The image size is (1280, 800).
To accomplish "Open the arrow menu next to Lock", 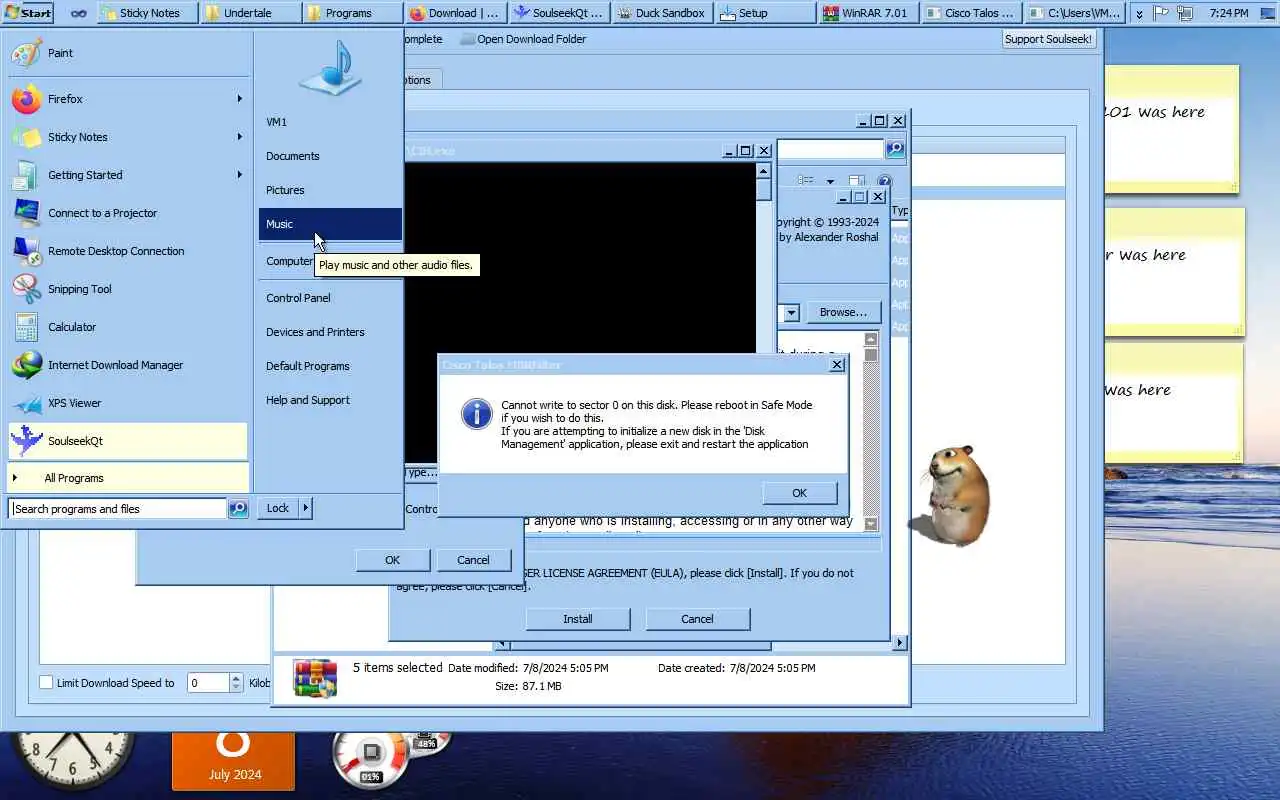I will [x=306, y=508].
